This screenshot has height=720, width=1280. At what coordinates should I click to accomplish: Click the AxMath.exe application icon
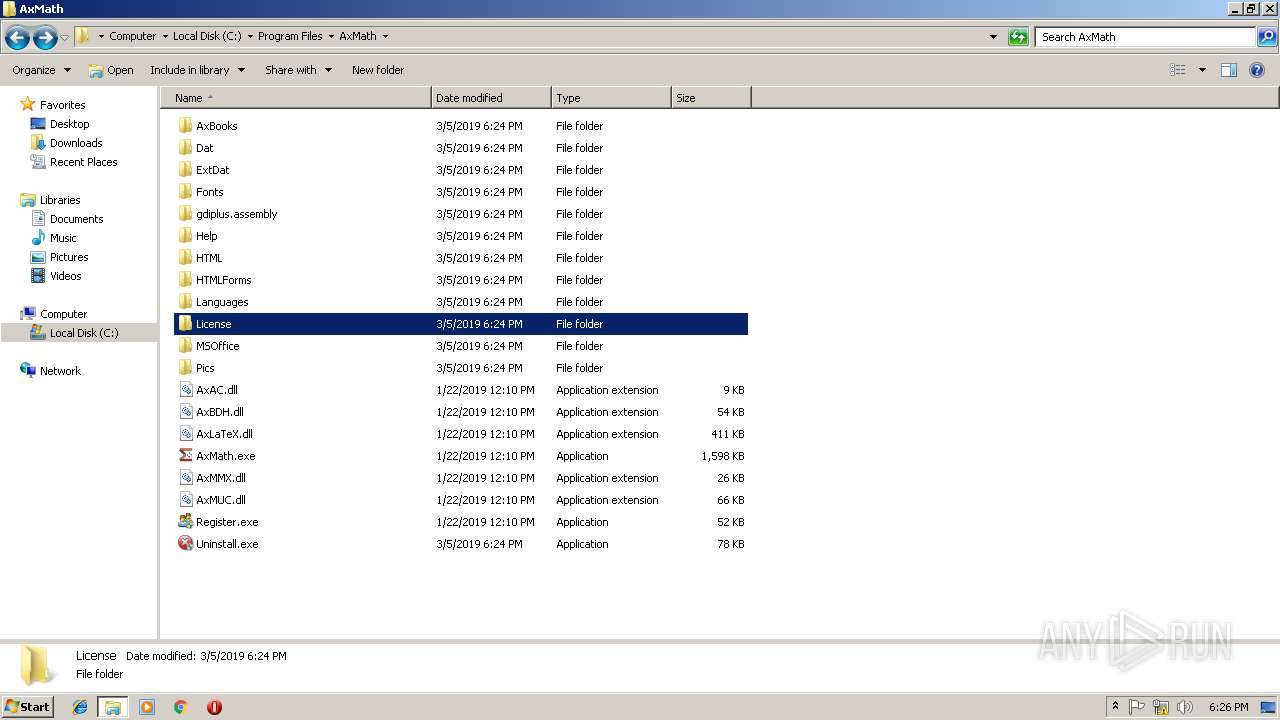point(185,456)
